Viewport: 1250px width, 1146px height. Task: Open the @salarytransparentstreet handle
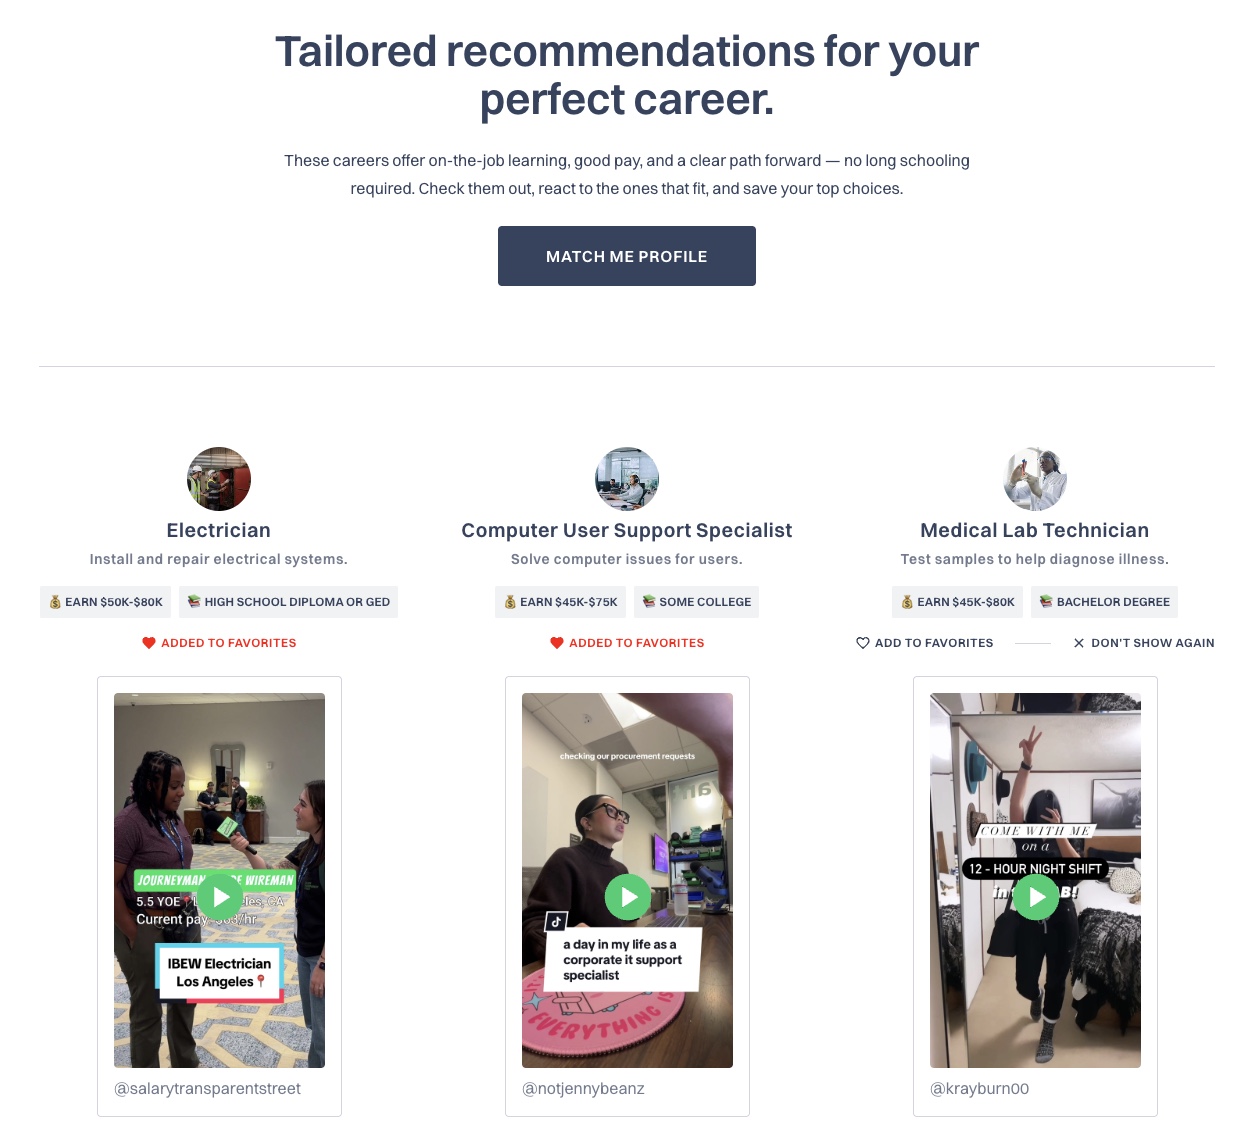pos(207,1089)
